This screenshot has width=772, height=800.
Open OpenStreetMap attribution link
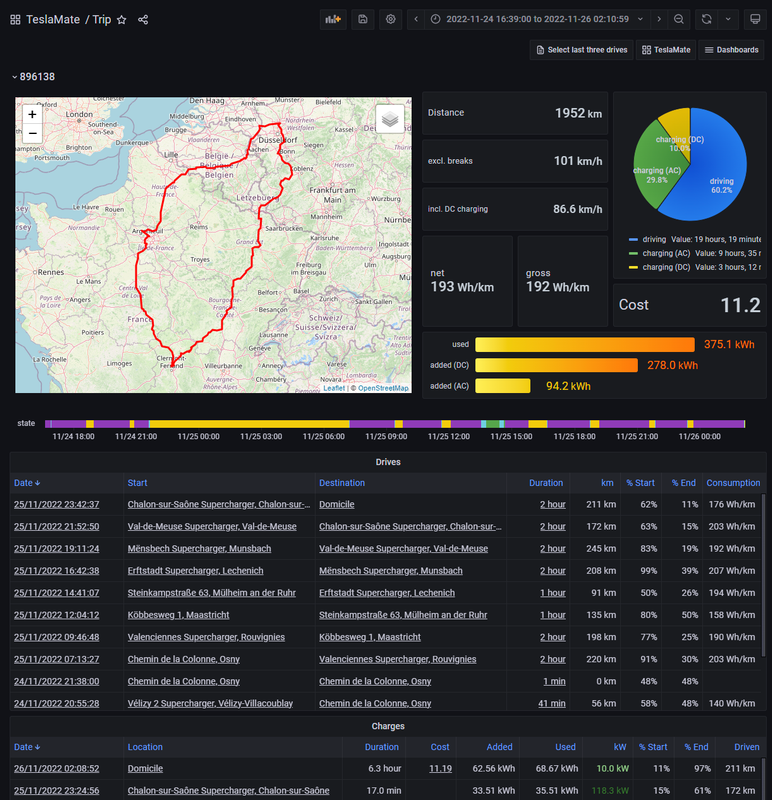click(x=383, y=388)
